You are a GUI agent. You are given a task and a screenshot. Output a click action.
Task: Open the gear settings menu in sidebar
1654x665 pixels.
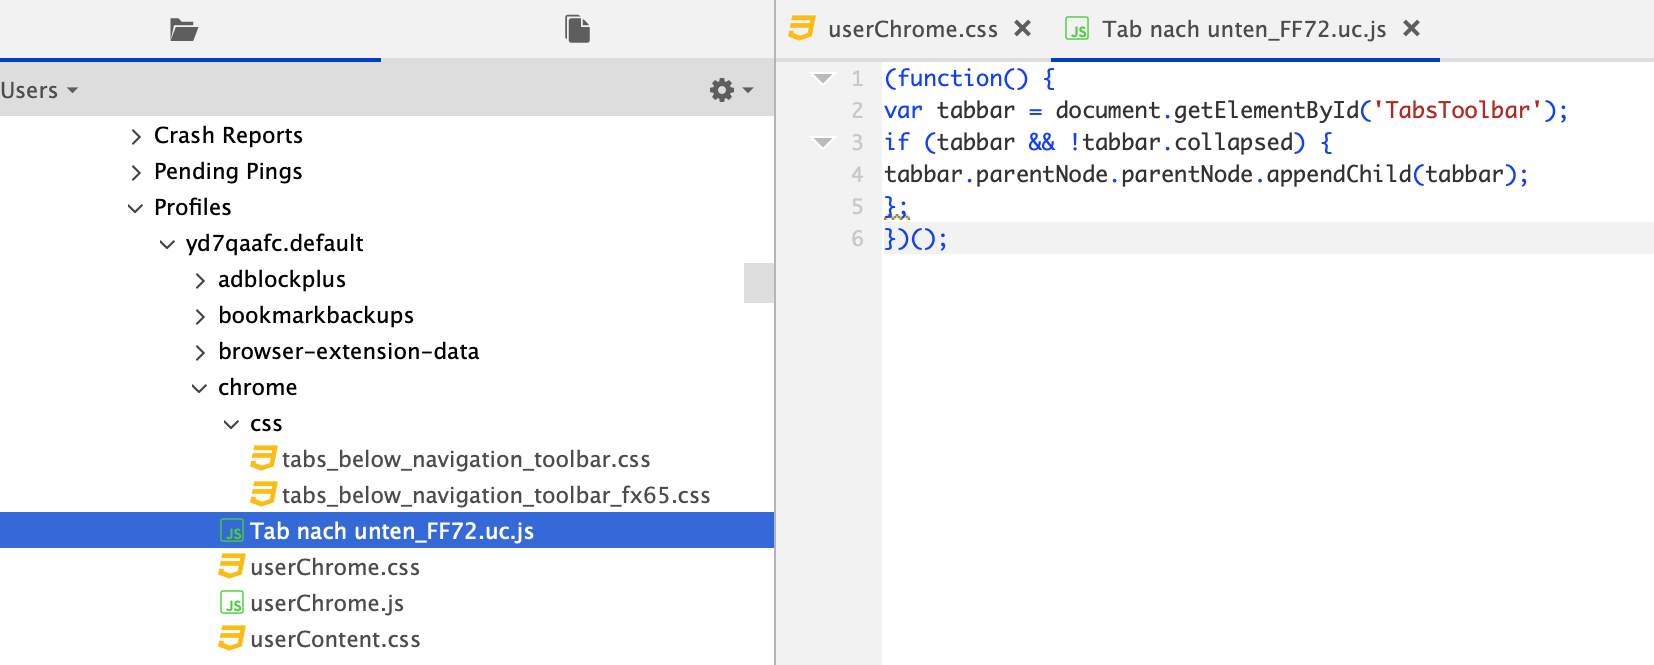pos(730,90)
